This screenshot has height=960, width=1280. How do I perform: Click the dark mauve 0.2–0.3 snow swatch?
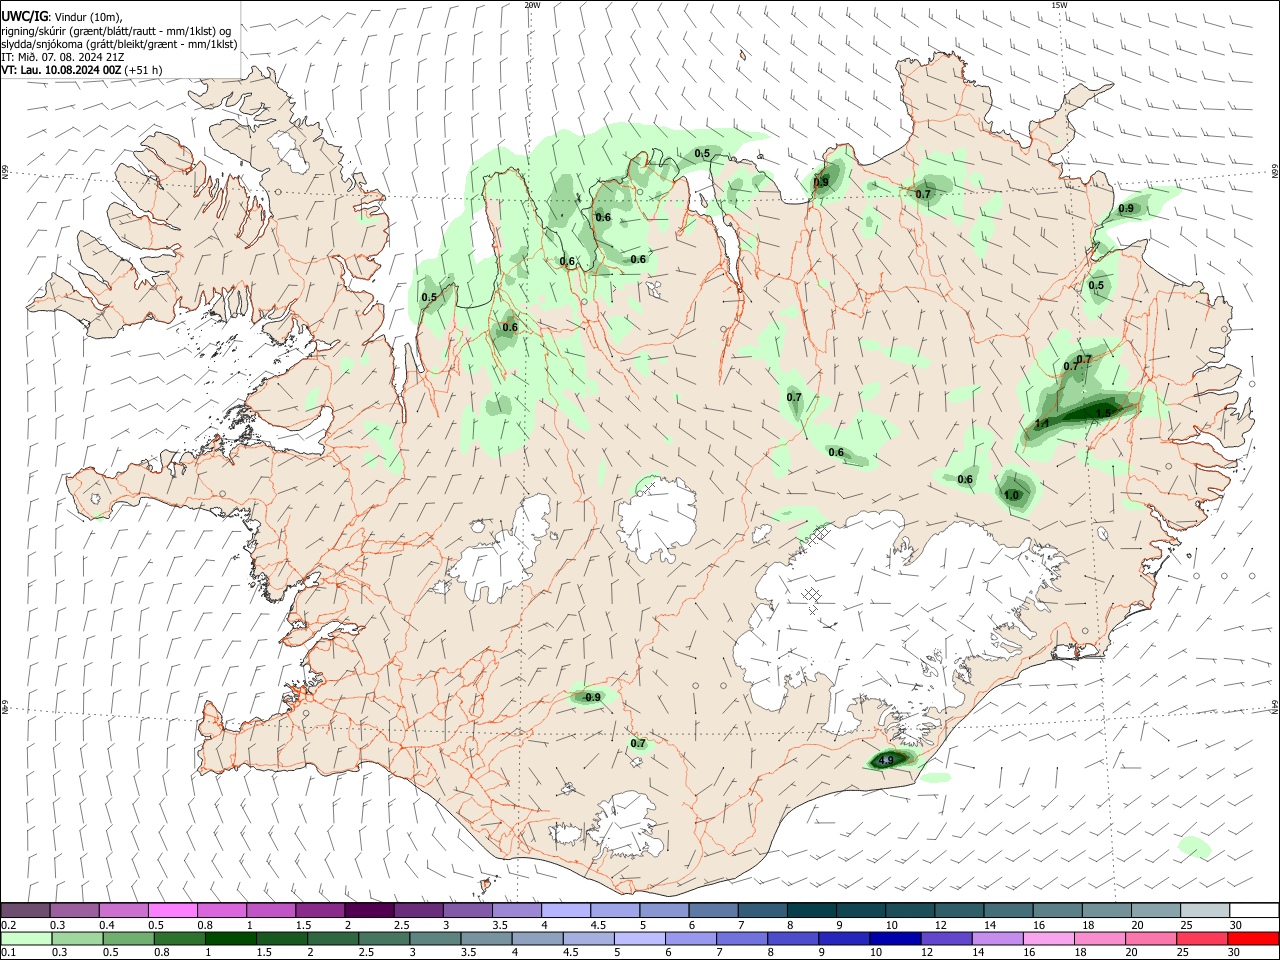[x=25, y=911]
